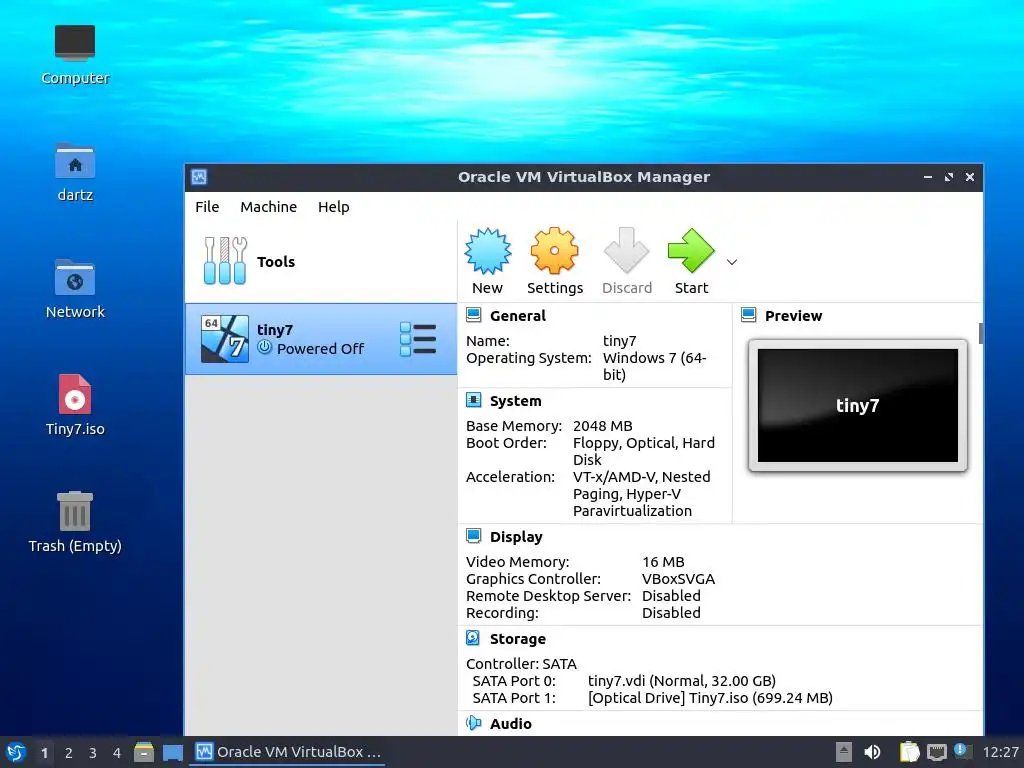
Task: Click the 2048 MB base memory value
Action: coord(602,426)
